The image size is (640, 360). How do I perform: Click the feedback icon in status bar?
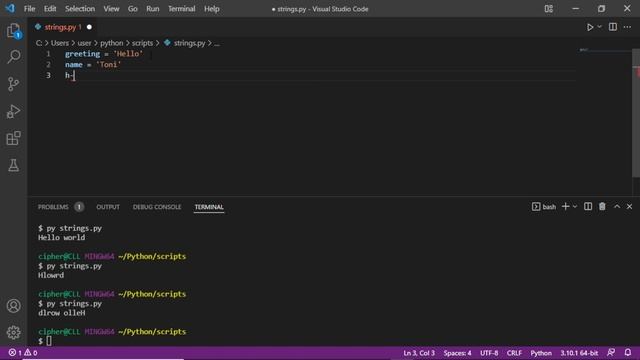[x=611, y=352]
